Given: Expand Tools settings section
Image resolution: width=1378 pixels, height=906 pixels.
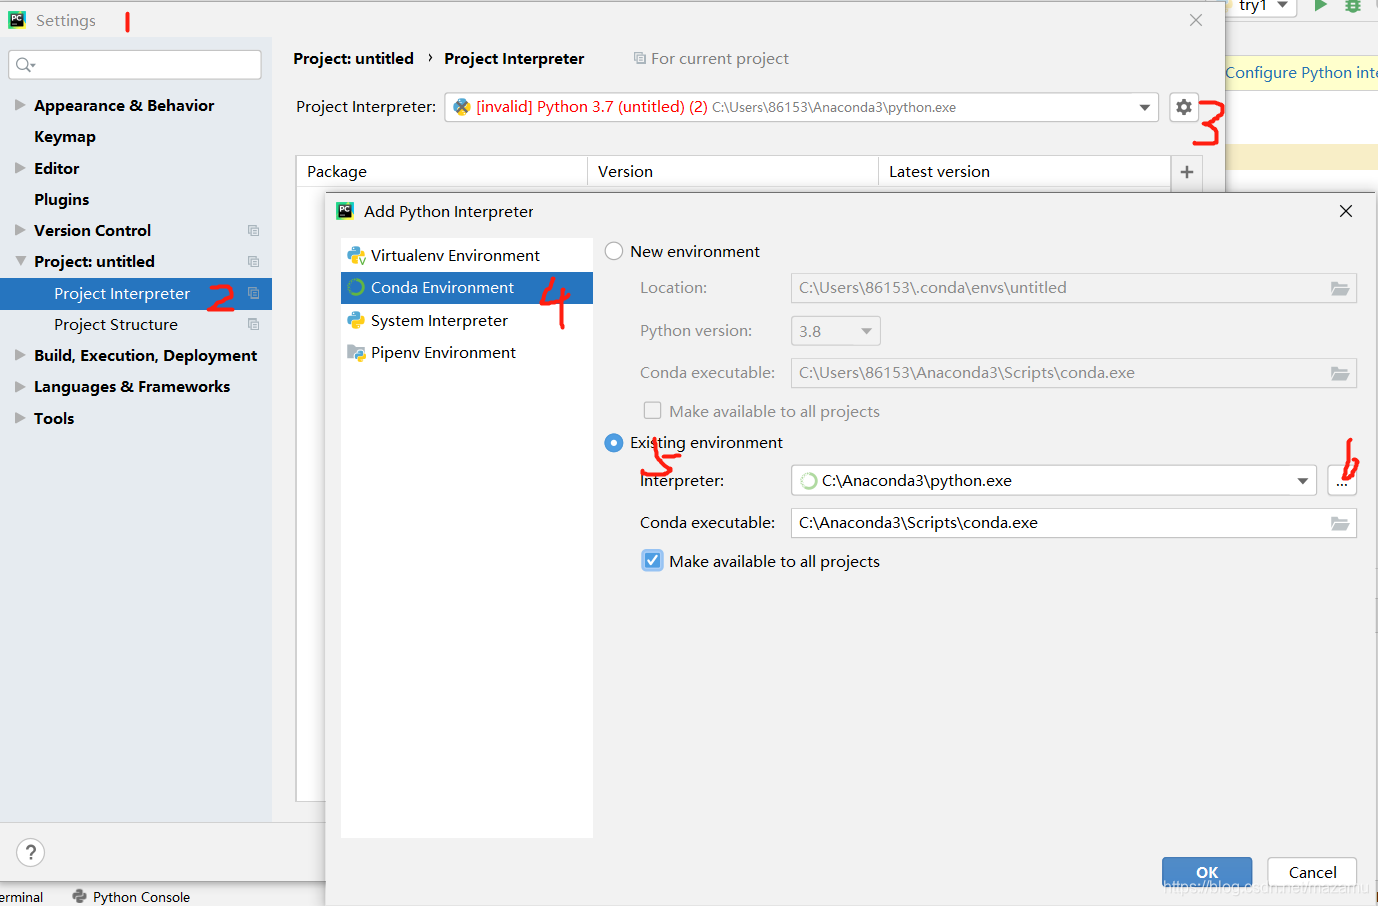Looking at the screenshot, I should [x=20, y=418].
